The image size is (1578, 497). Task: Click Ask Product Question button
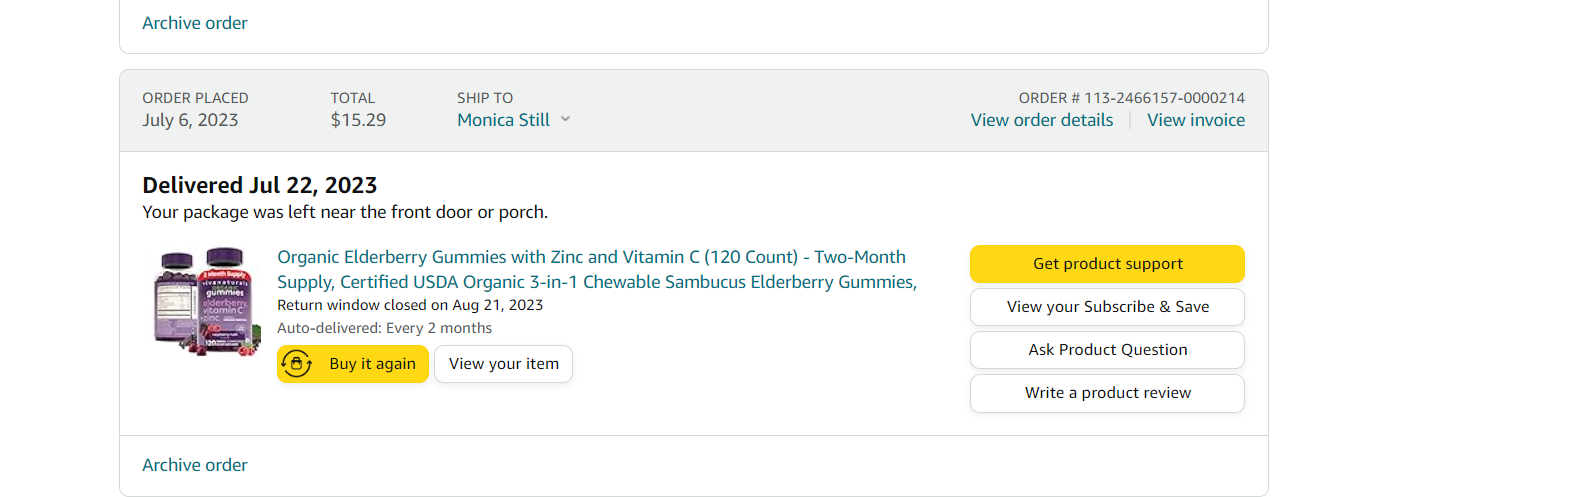coord(1107,350)
